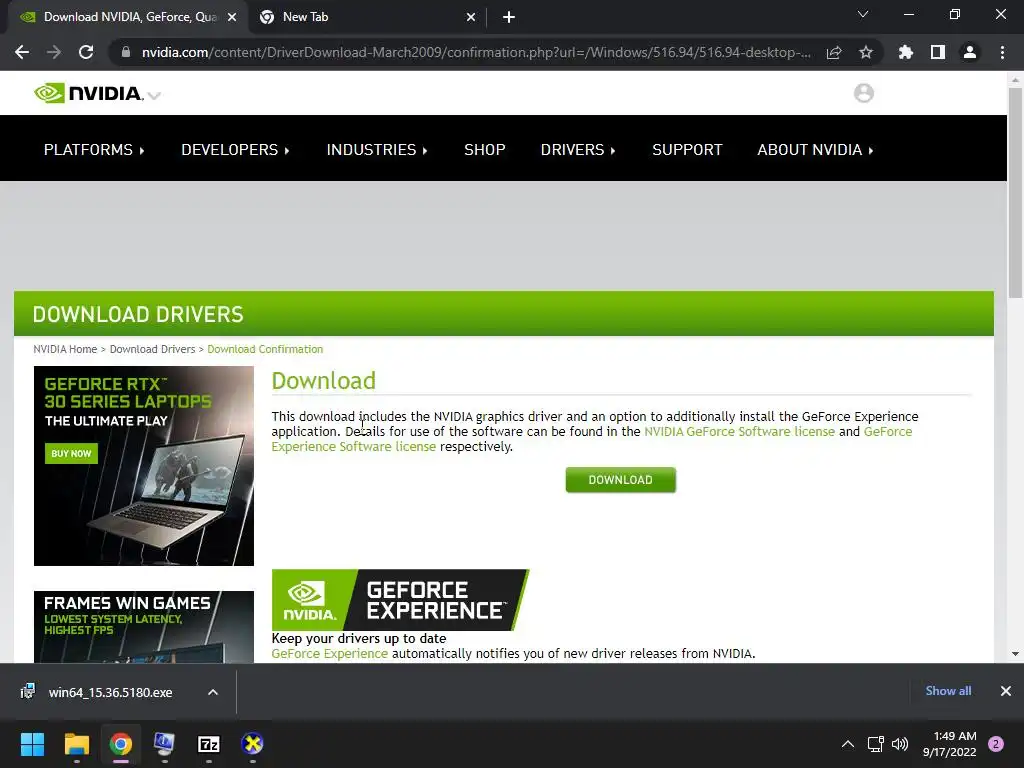Click the browser forward arrow

tap(54, 52)
